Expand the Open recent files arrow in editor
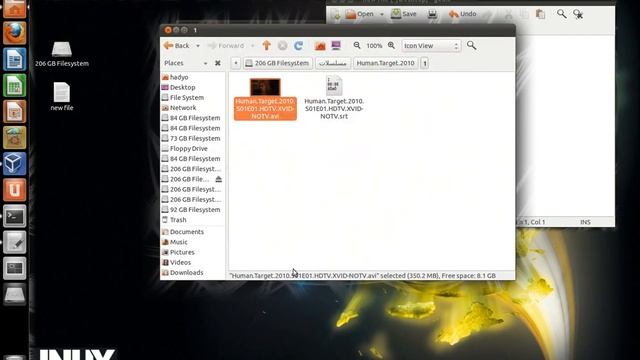Screen dimensions: 640x360 382,14
